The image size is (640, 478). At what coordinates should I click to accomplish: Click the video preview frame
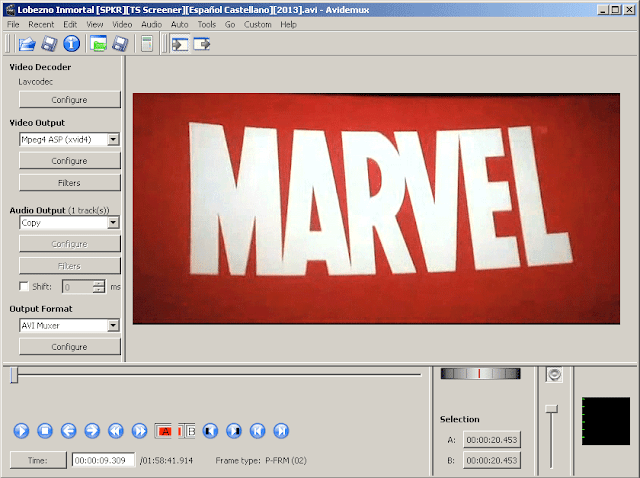[376, 209]
